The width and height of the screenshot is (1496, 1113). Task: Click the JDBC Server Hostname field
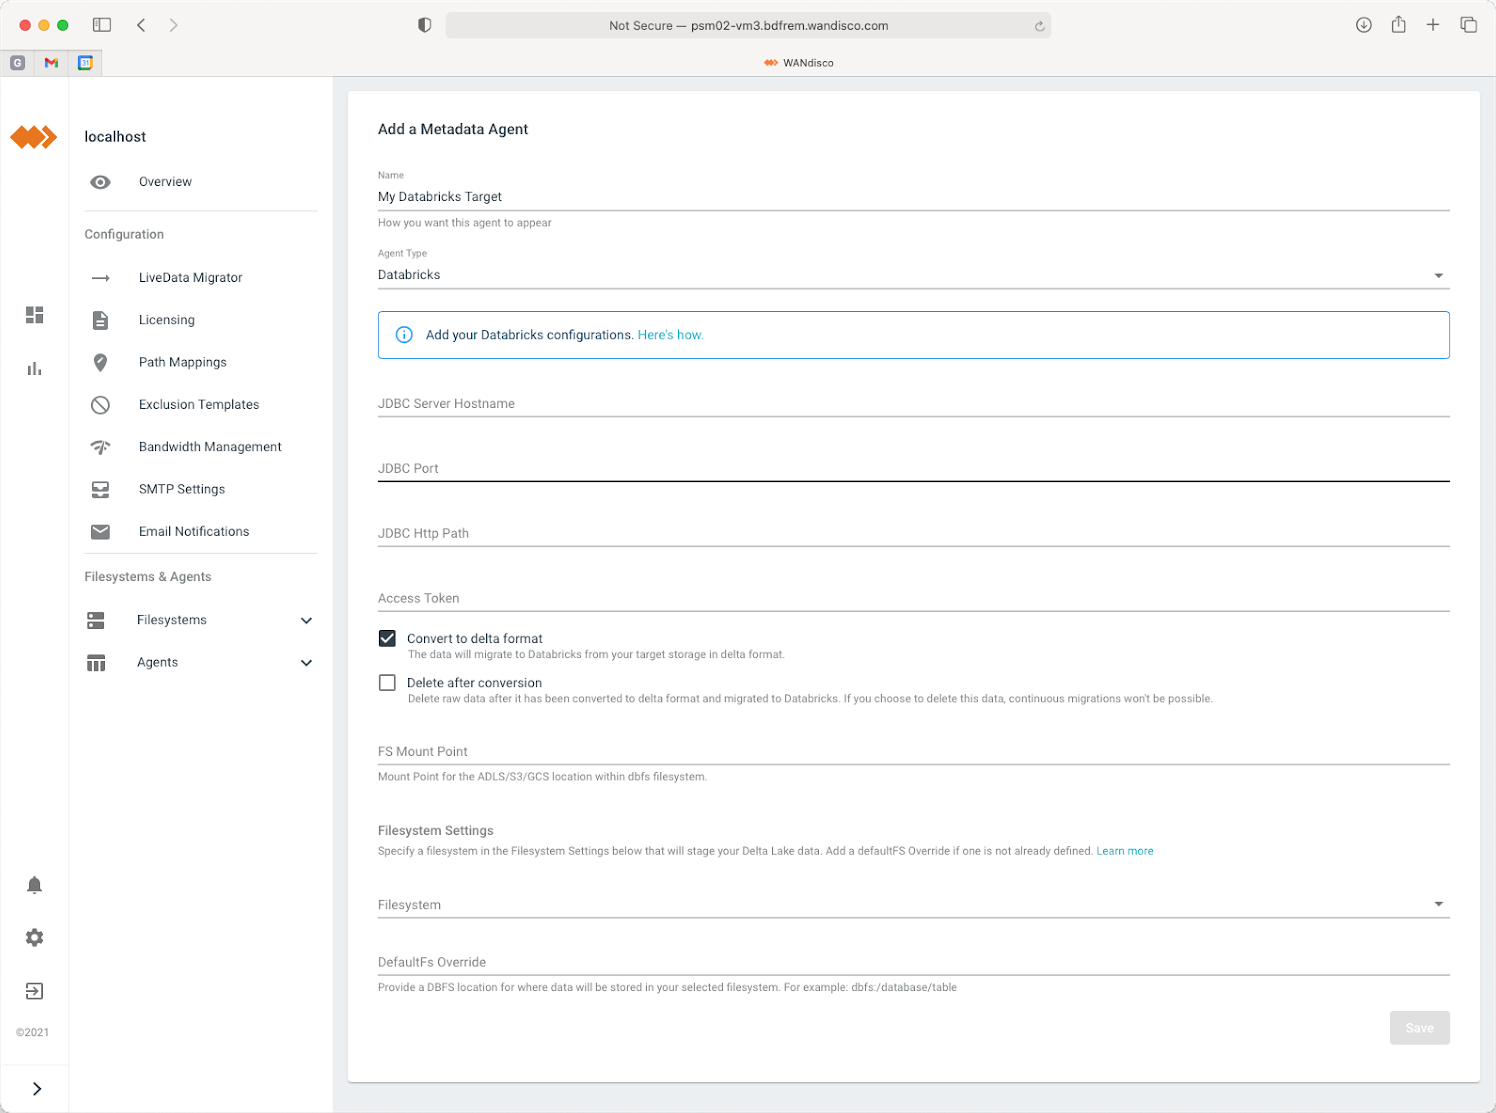912,404
